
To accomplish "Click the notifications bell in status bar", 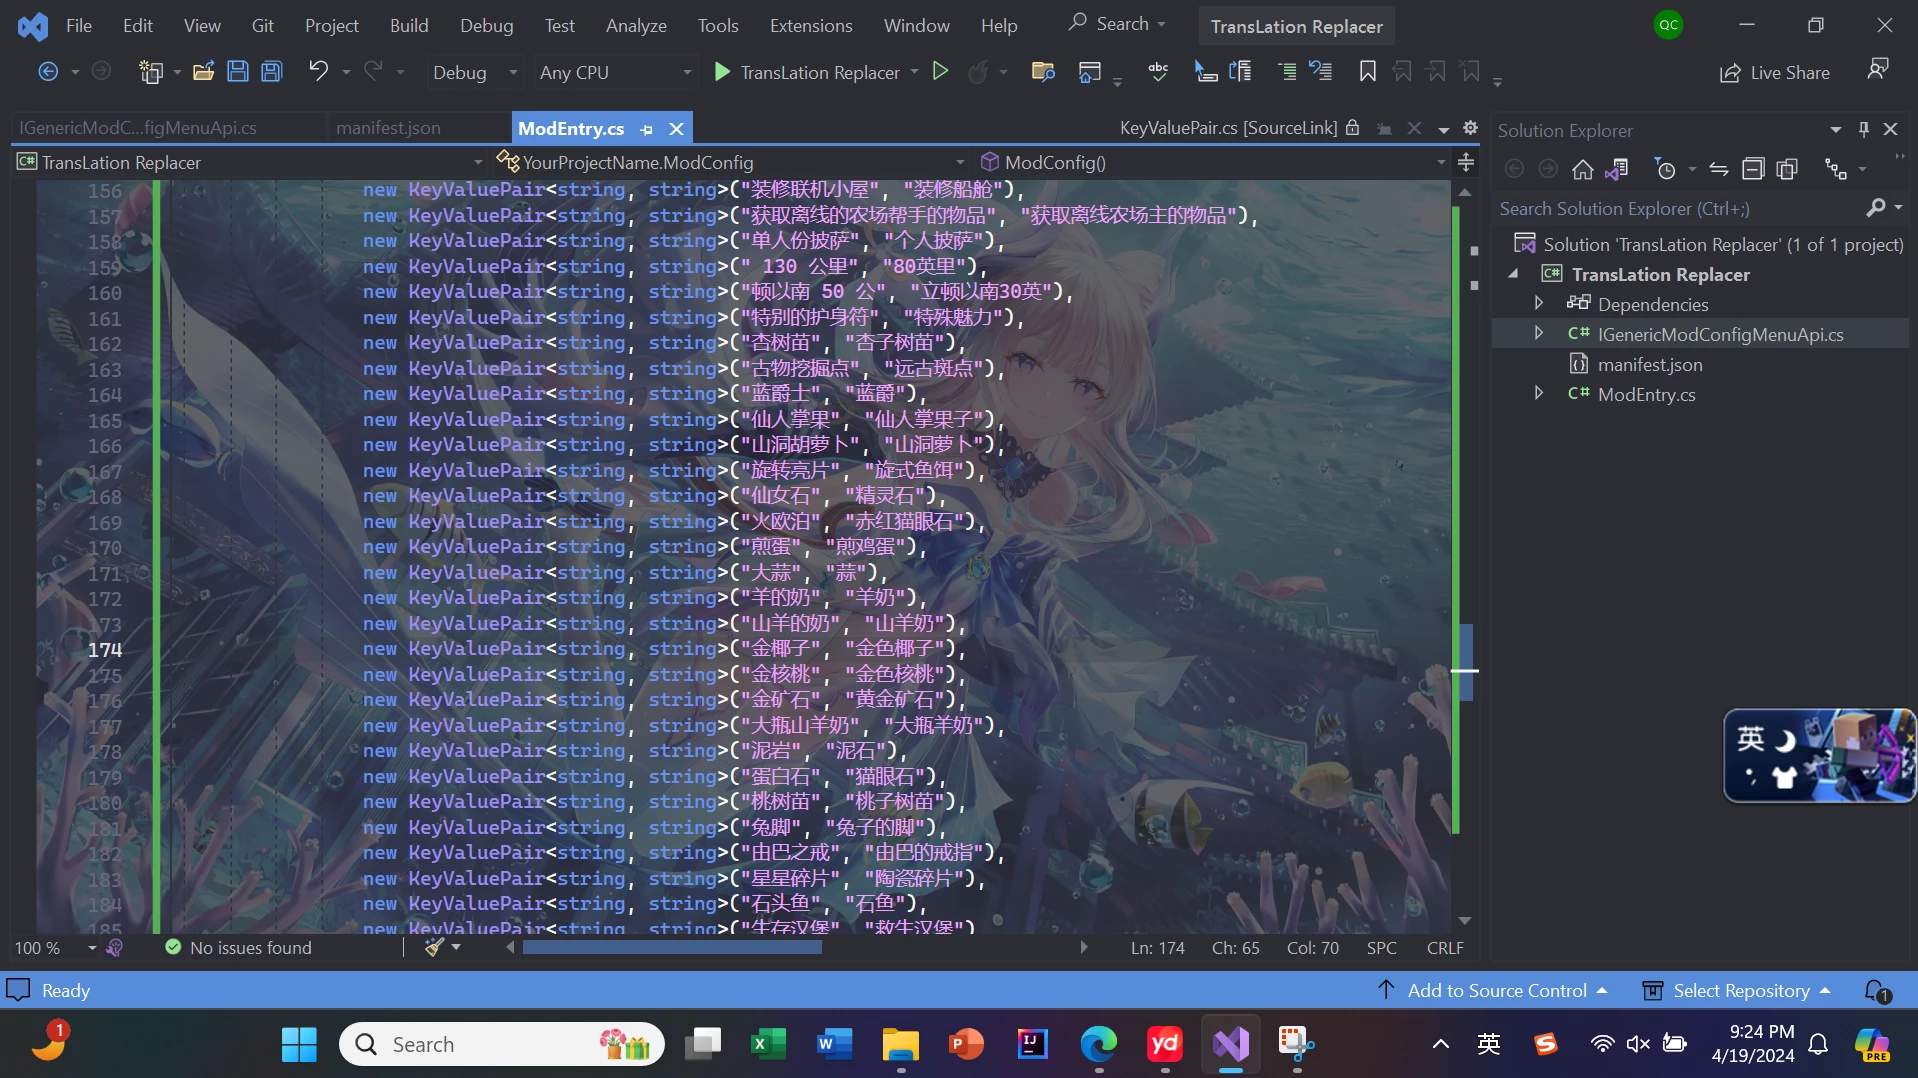I will 1877,991.
